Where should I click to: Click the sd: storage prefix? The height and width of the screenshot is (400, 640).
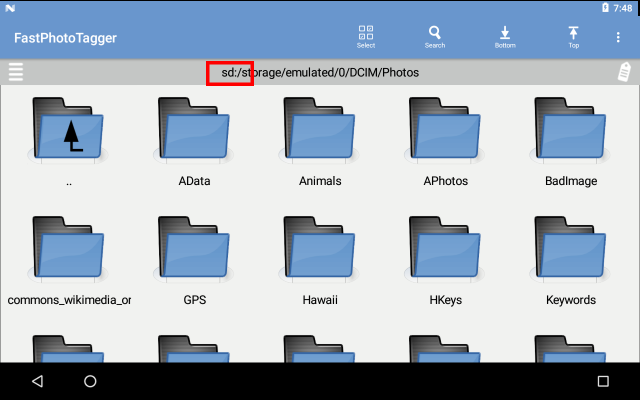pyautogui.click(x=230, y=73)
